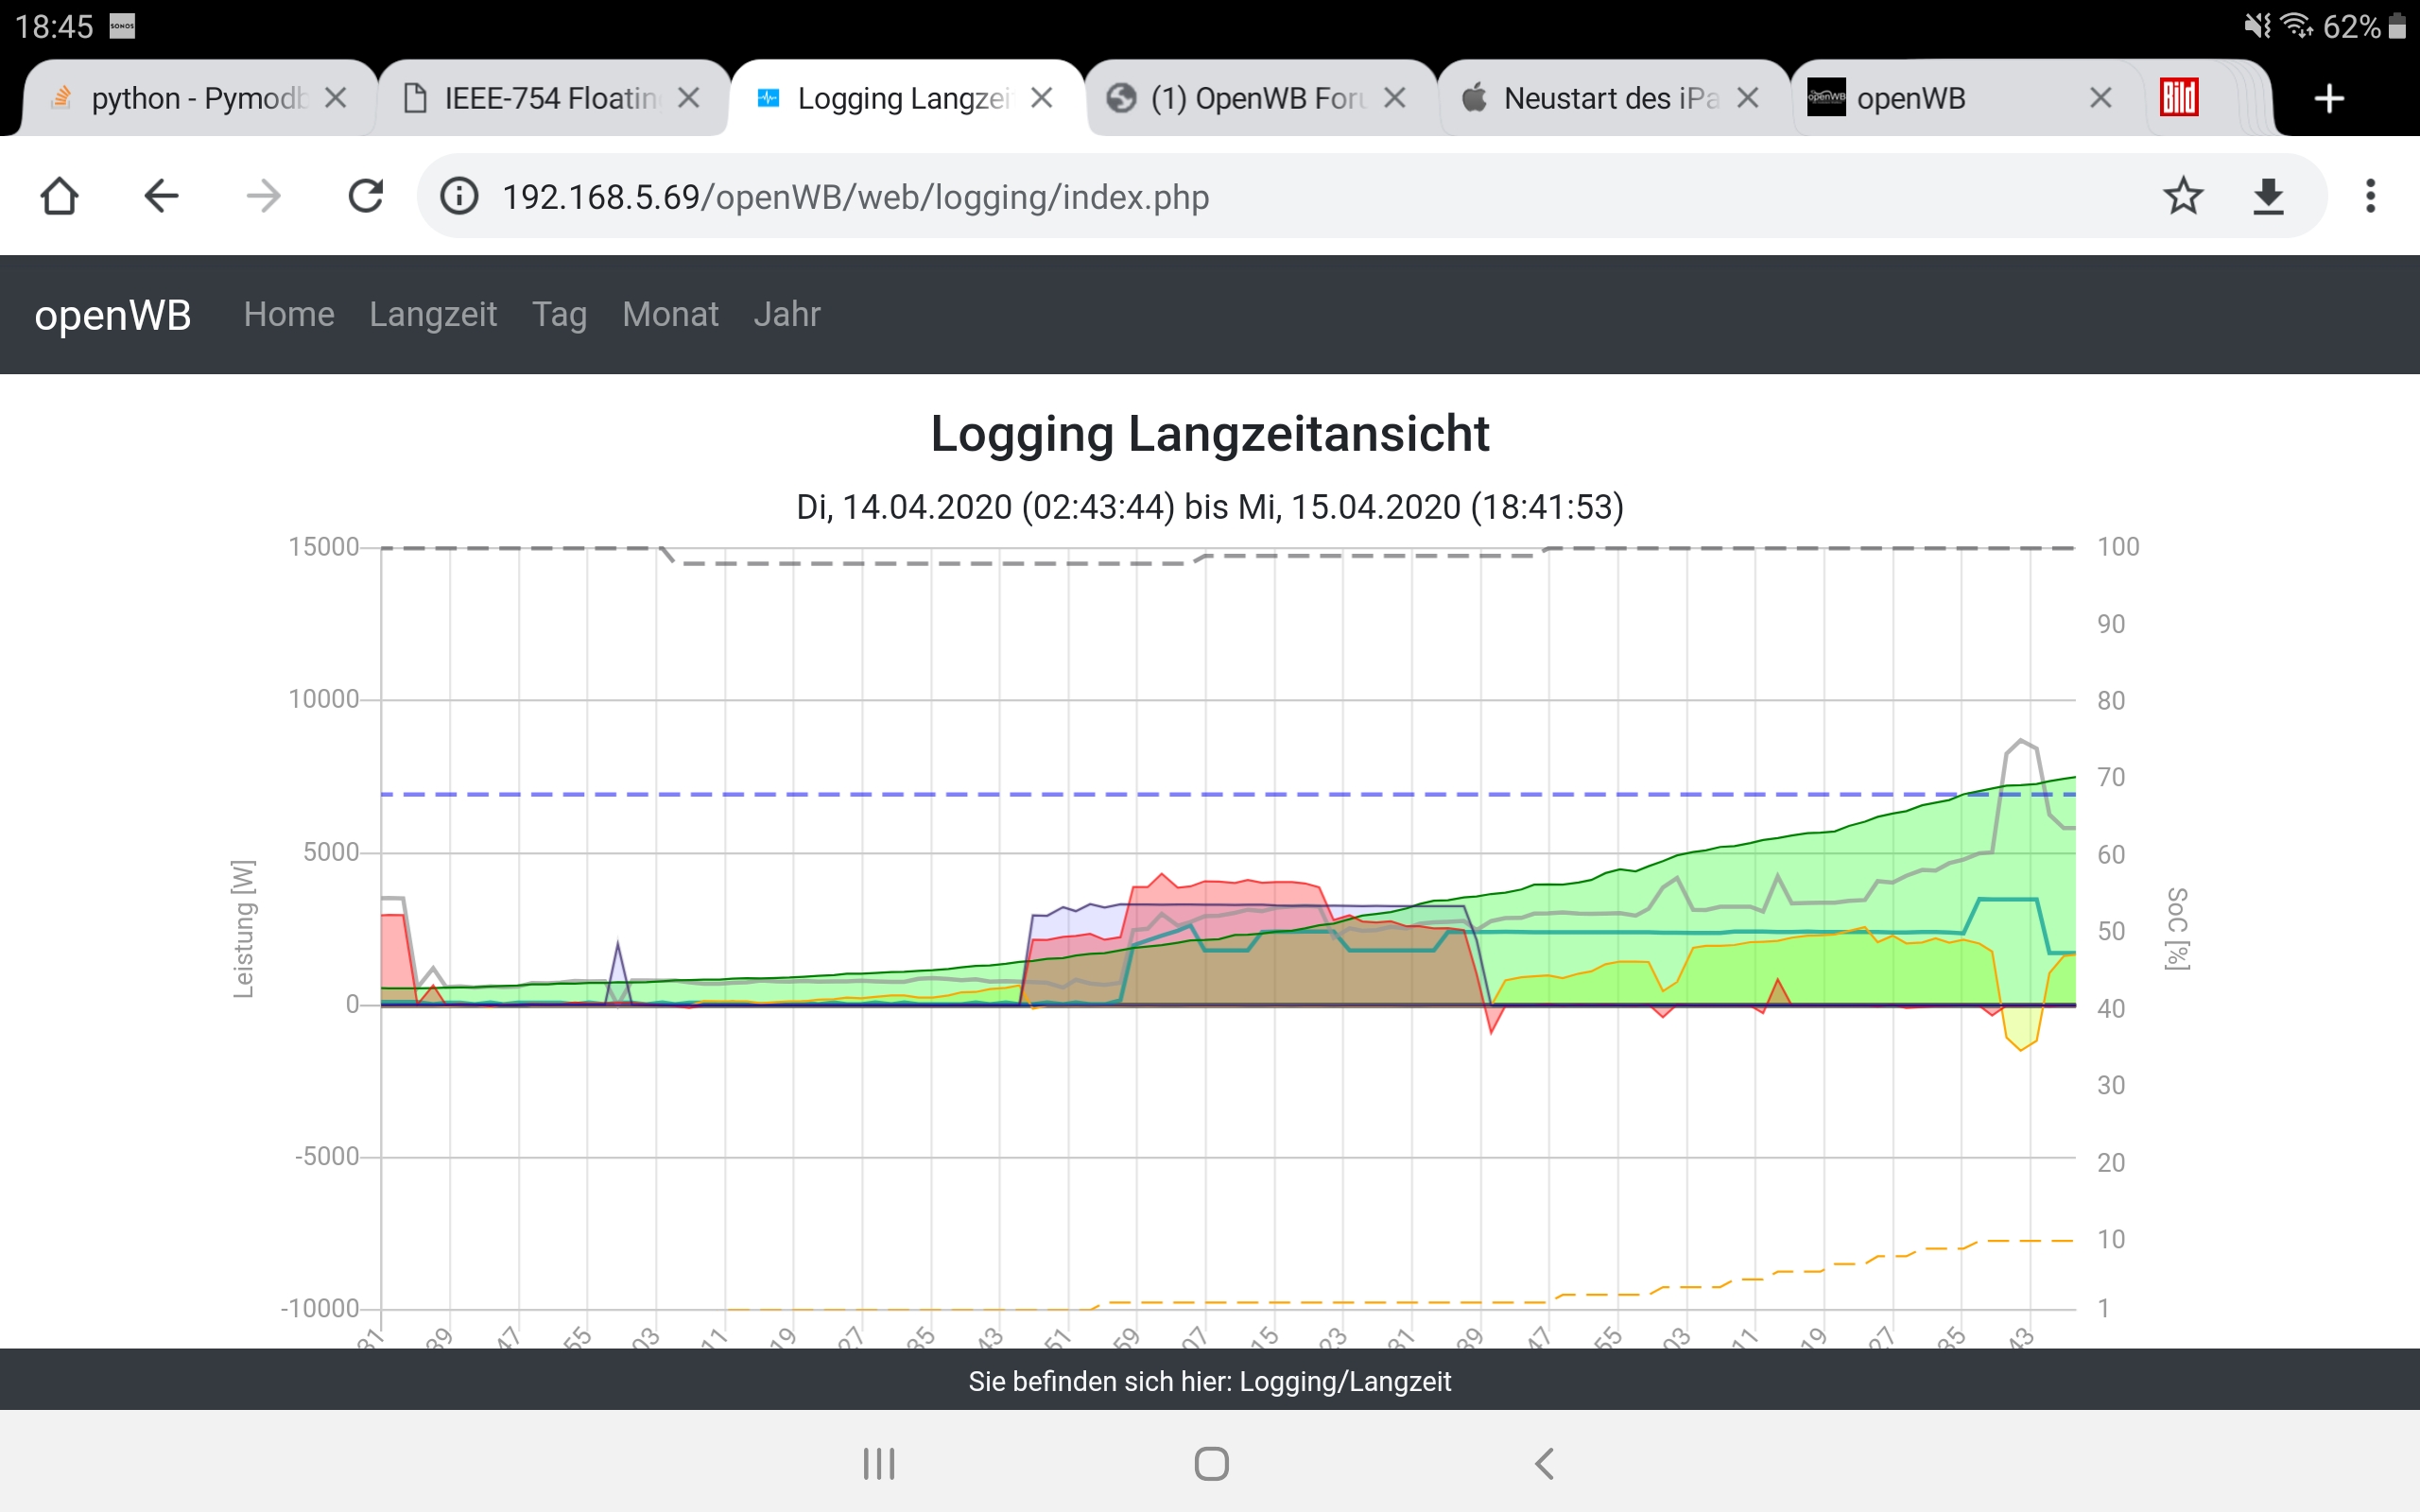Open the Langzeit navigation link
The image size is (2420, 1512).
(x=432, y=314)
